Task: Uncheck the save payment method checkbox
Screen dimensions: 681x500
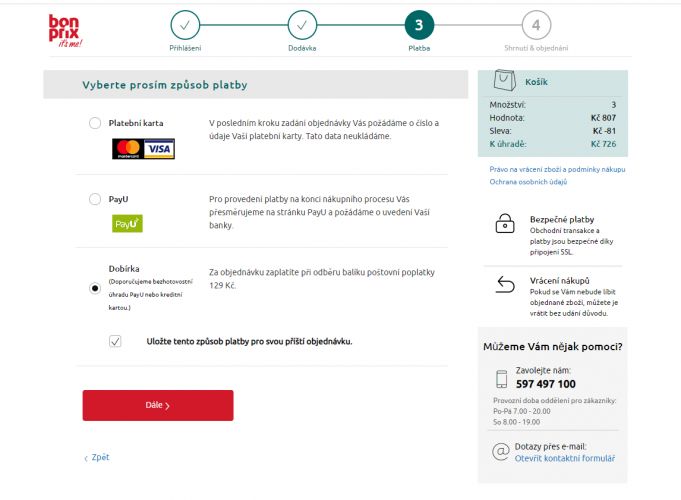Action: coord(115,341)
